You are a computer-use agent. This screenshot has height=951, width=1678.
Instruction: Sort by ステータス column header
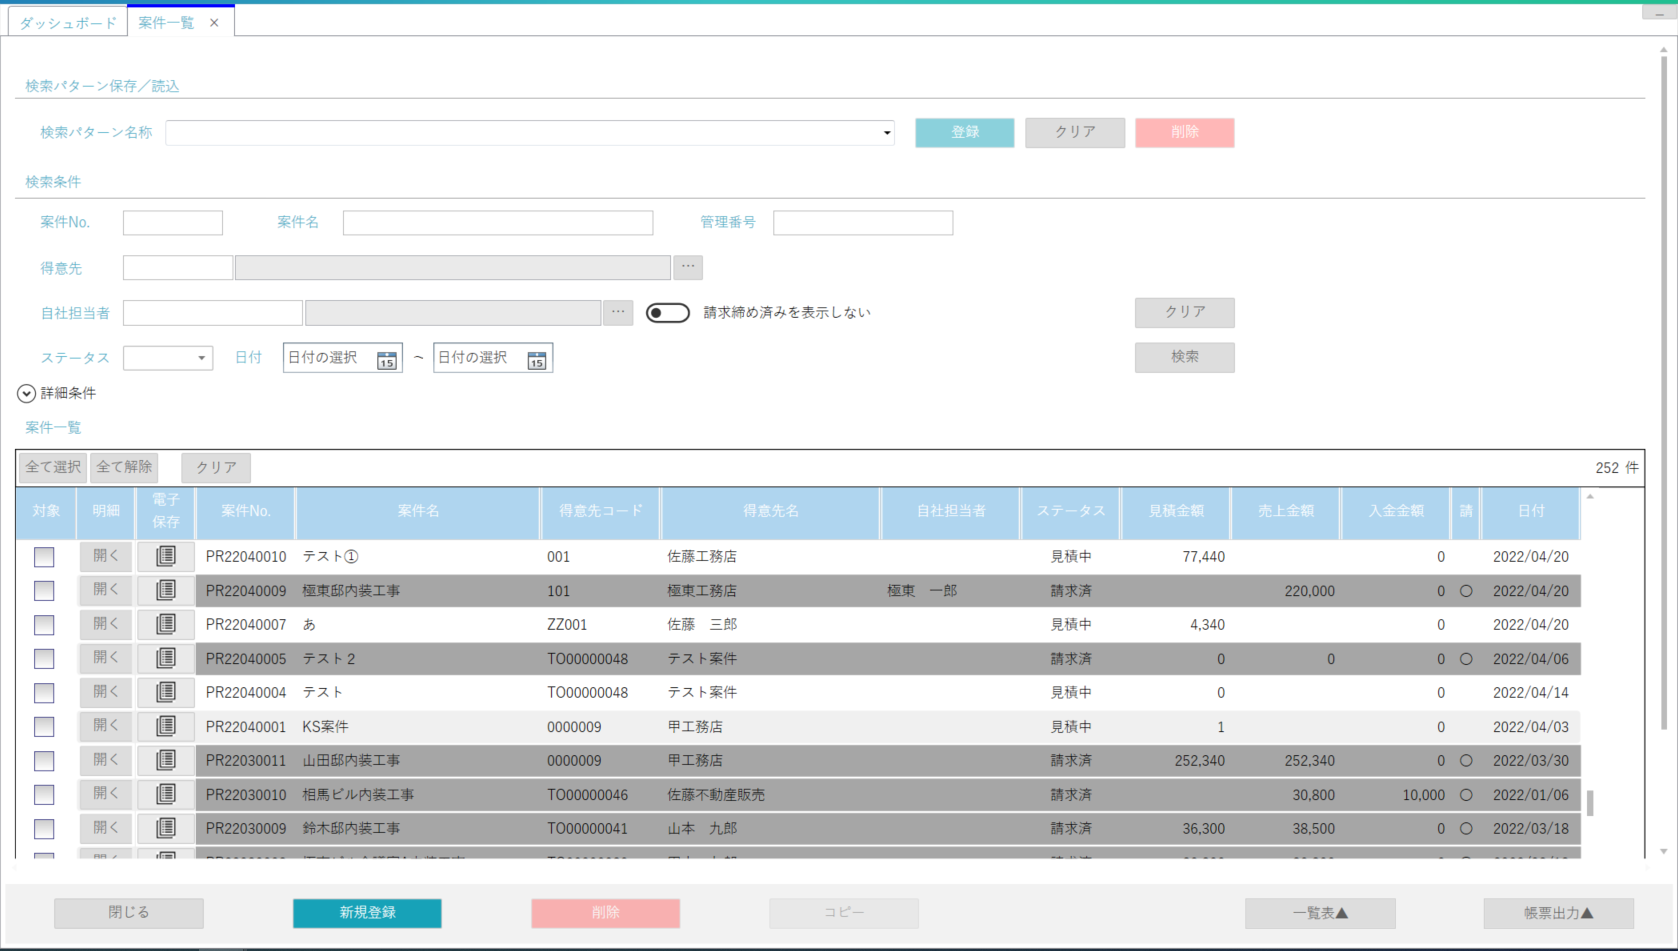tap(1071, 511)
